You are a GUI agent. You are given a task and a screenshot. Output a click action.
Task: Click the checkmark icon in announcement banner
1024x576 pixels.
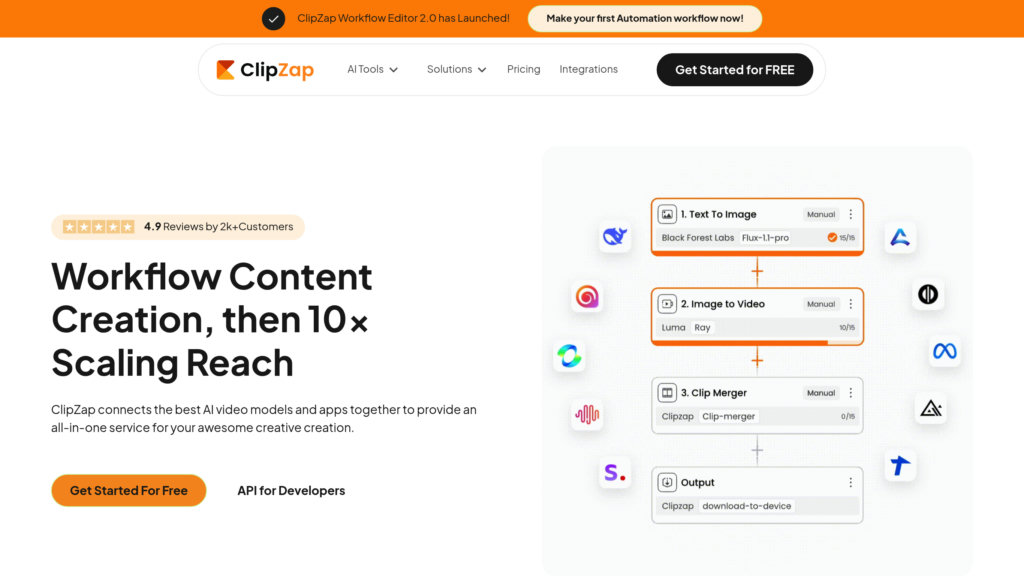[x=273, y=18]
